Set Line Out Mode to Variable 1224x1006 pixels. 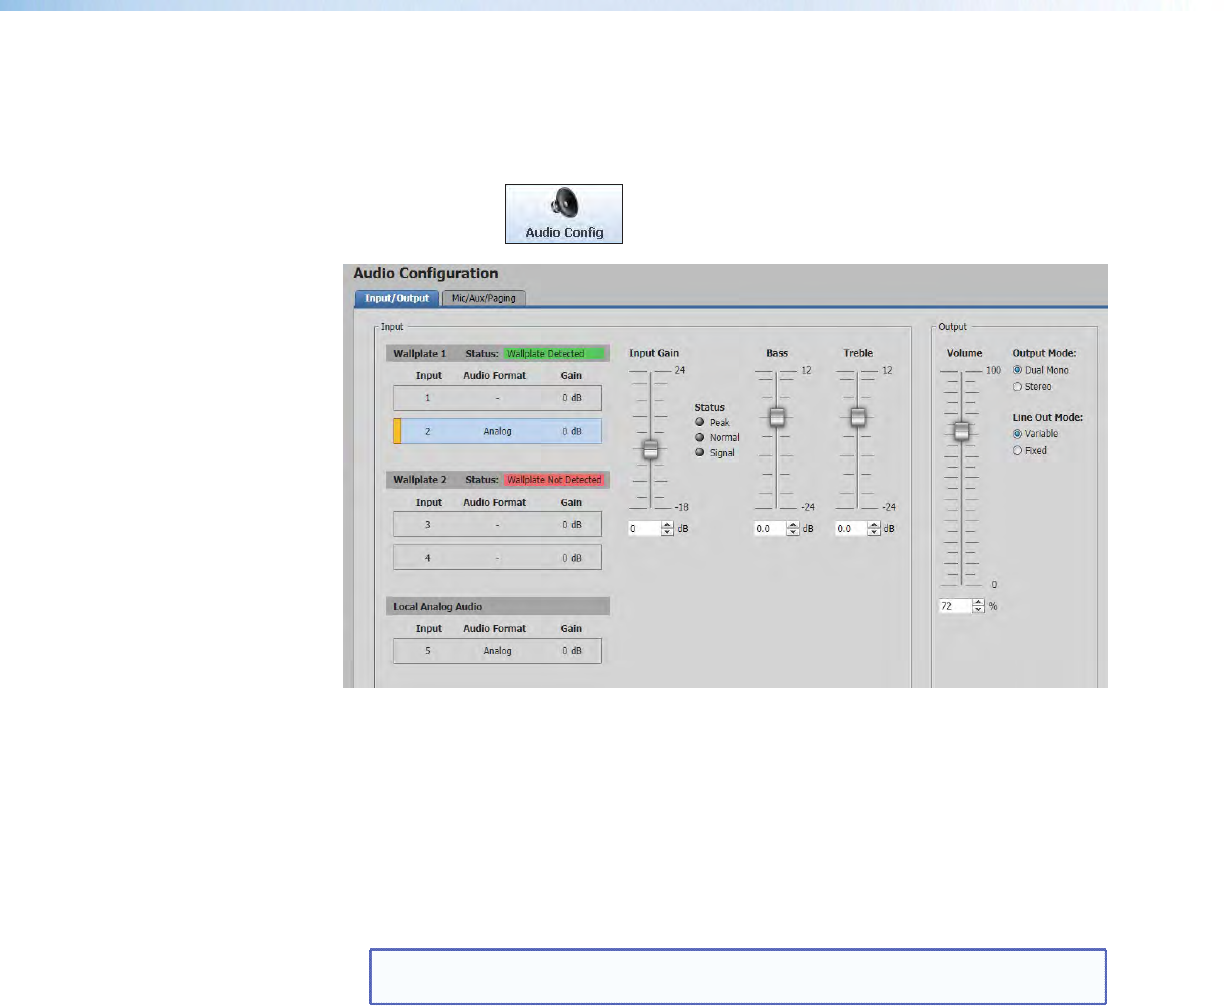coord(1018,434)
